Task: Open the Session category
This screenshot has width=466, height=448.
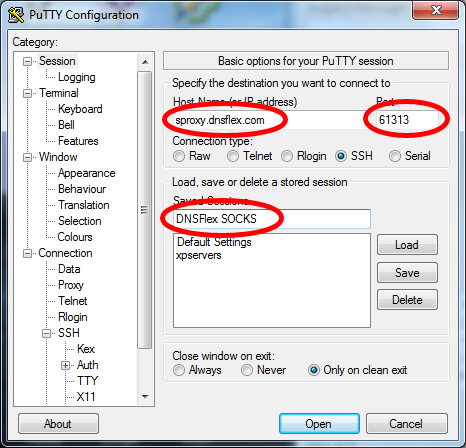Action: [57, 61]
